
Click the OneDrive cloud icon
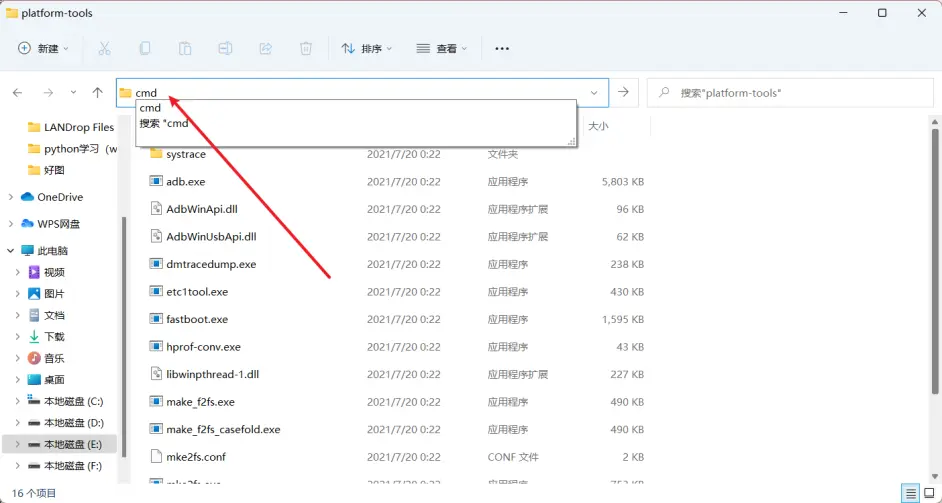coord(27,197)
